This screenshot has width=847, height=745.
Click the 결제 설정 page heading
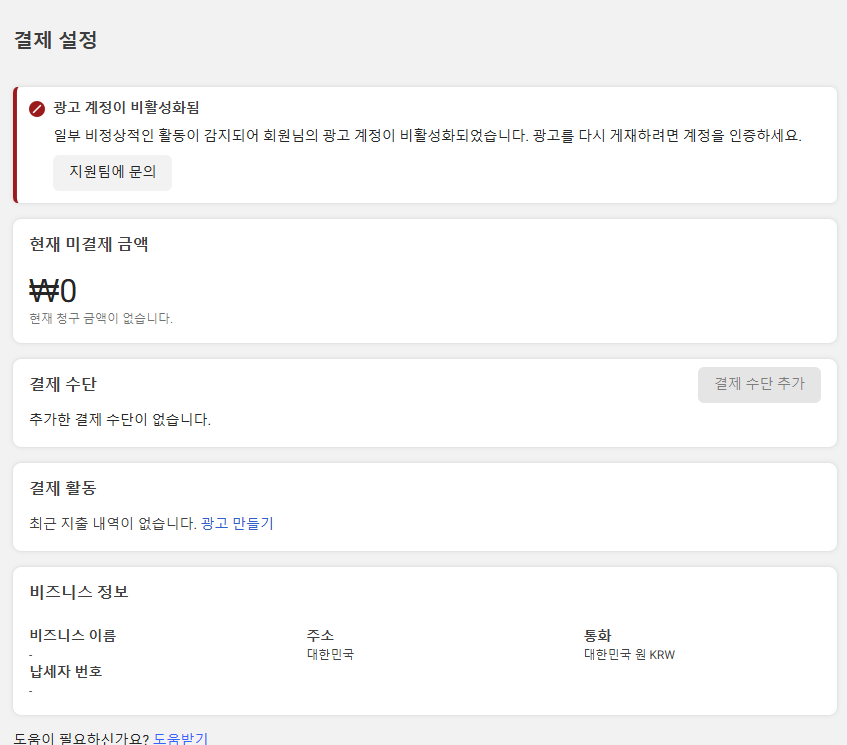point(55,40)
